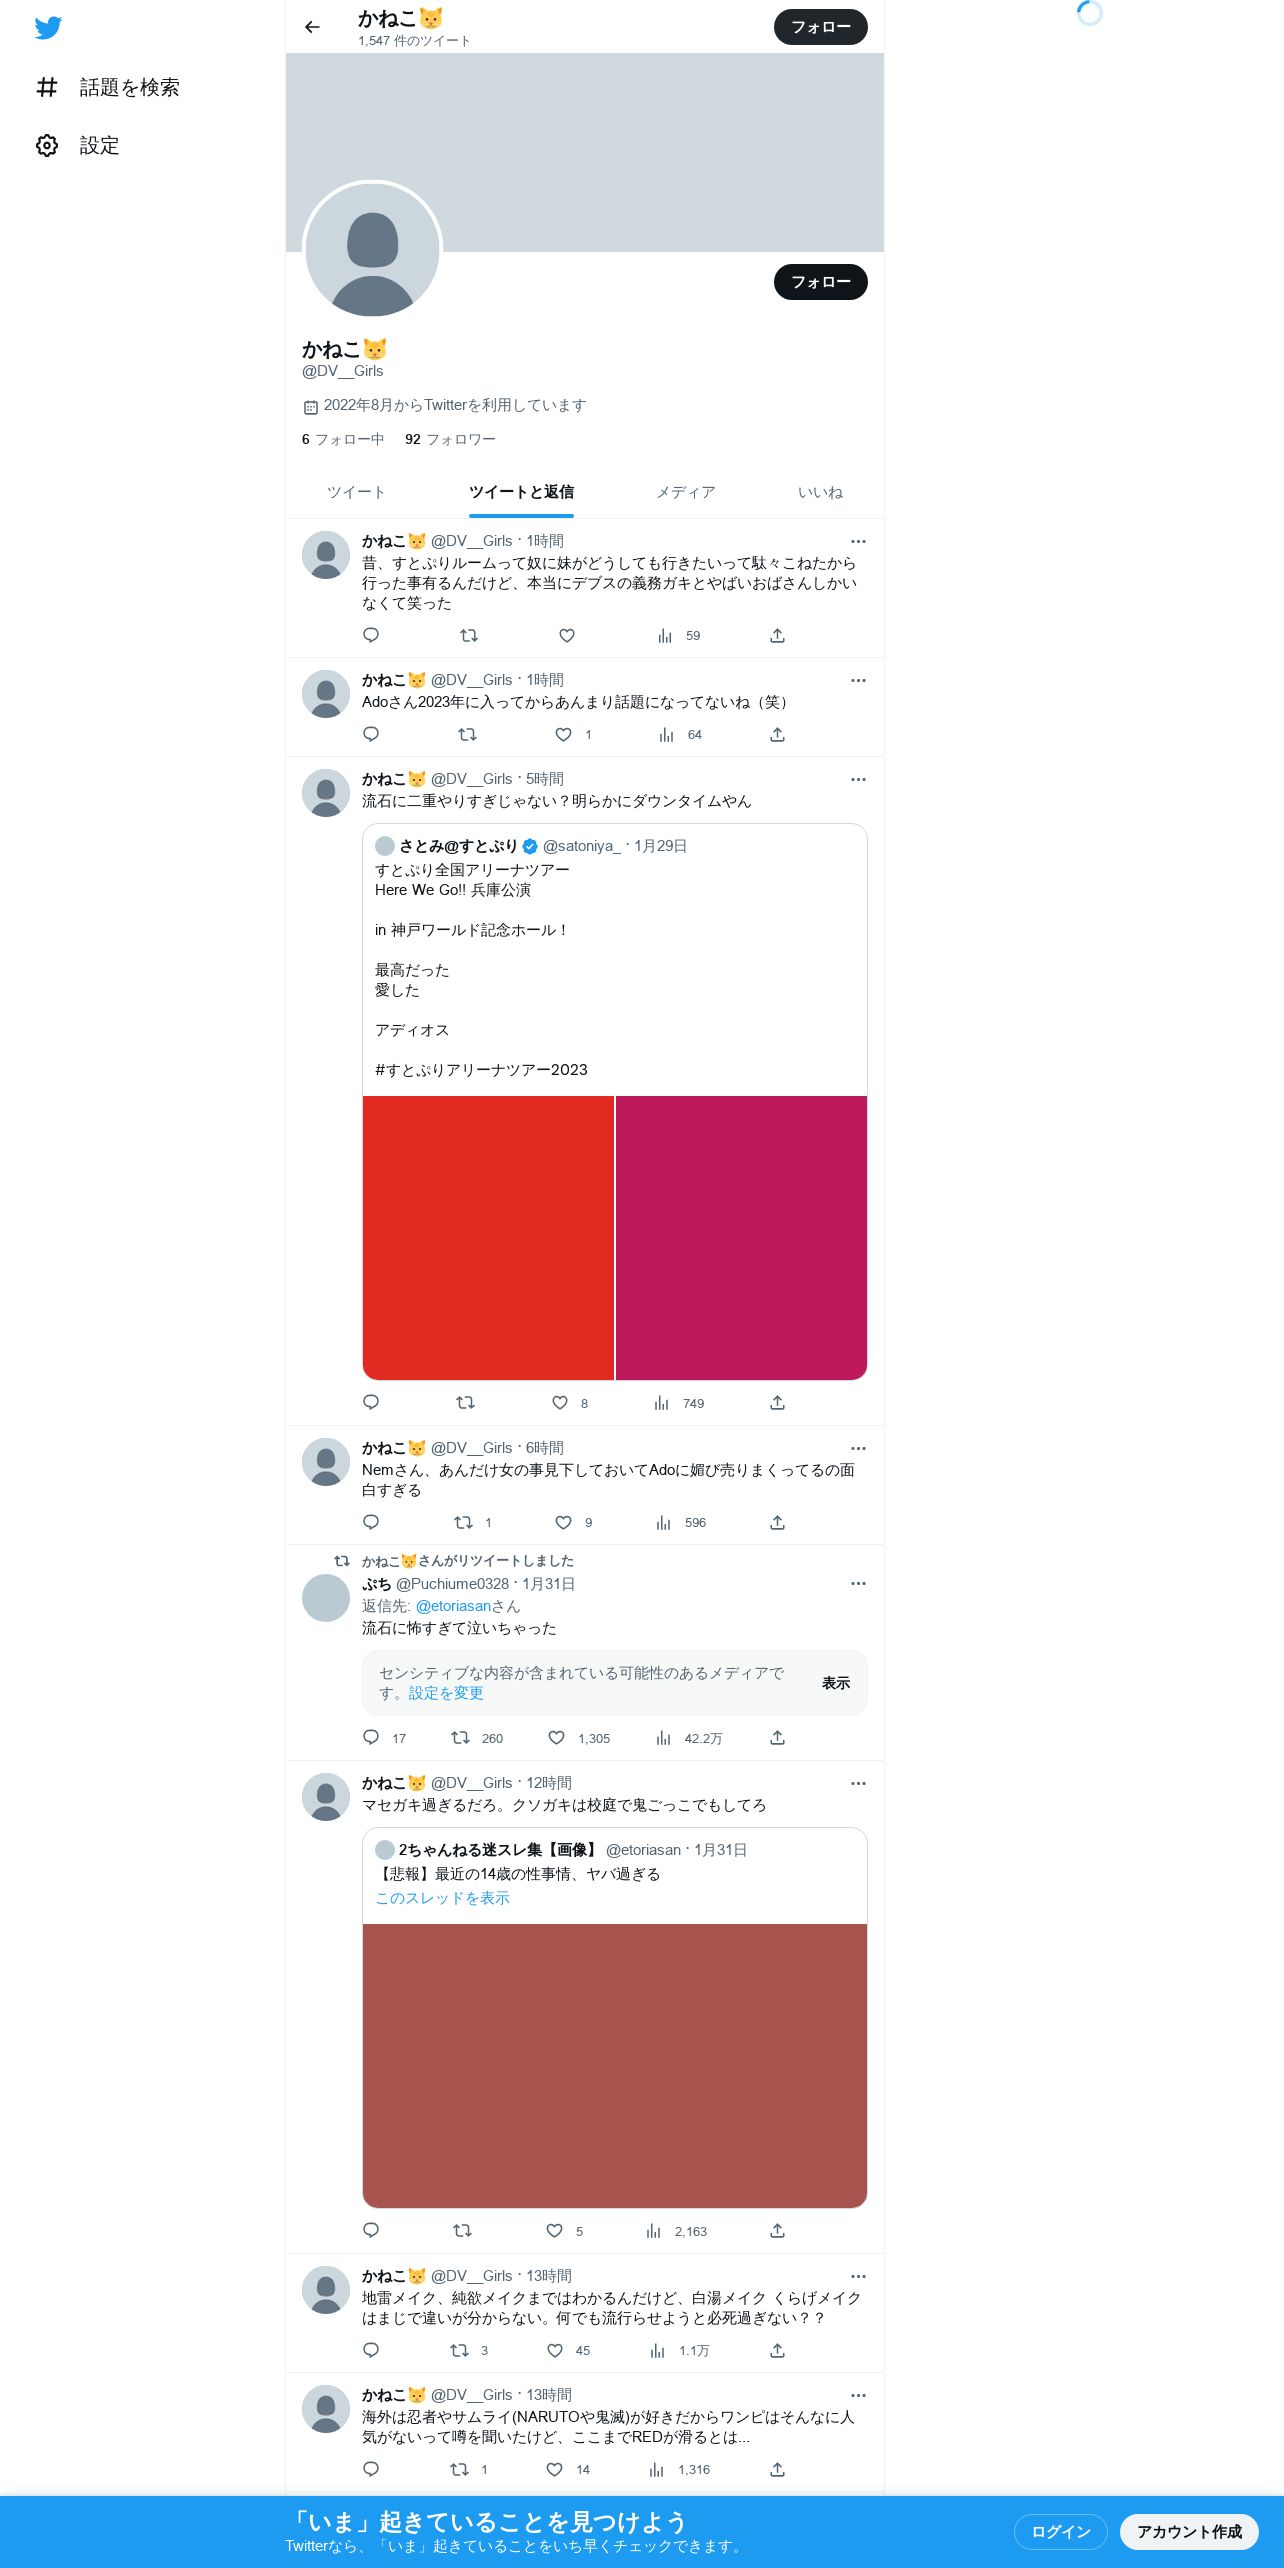
Task: Open more menu on ぷち retweet
Action: tap(858, 1584)
